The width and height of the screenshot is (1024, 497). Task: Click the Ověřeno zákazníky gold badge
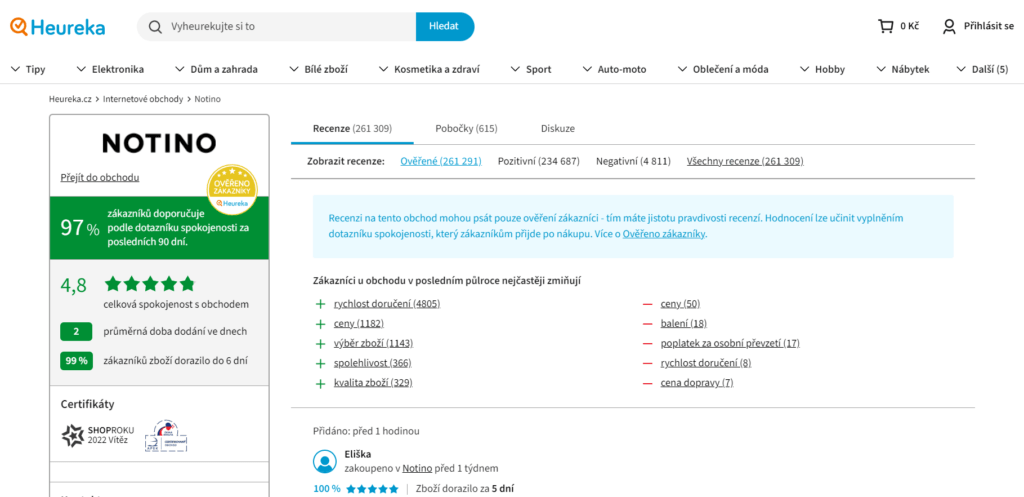(x=232, y=190)
